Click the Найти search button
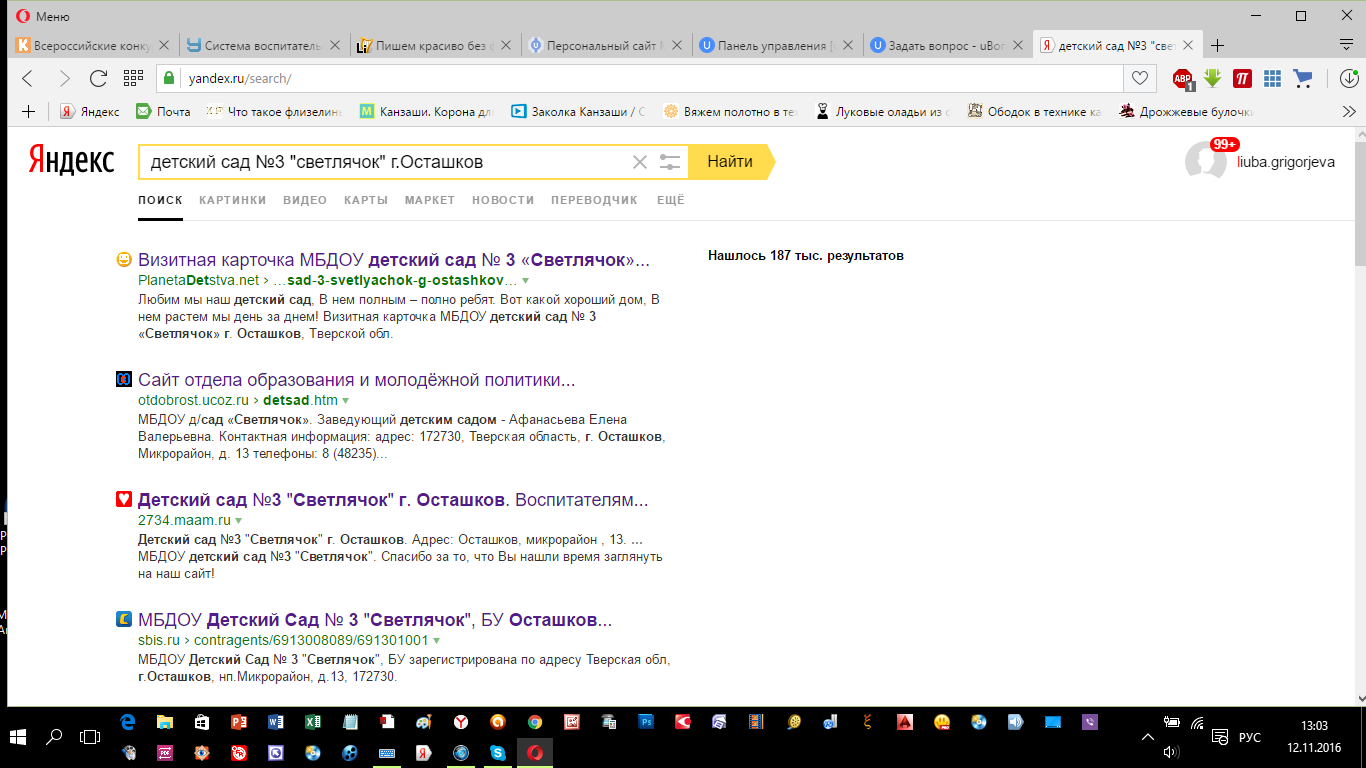 (730, 162)
